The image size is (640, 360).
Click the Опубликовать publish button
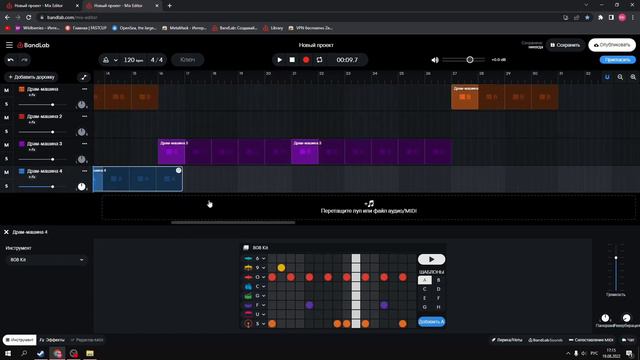click(612, 45)
